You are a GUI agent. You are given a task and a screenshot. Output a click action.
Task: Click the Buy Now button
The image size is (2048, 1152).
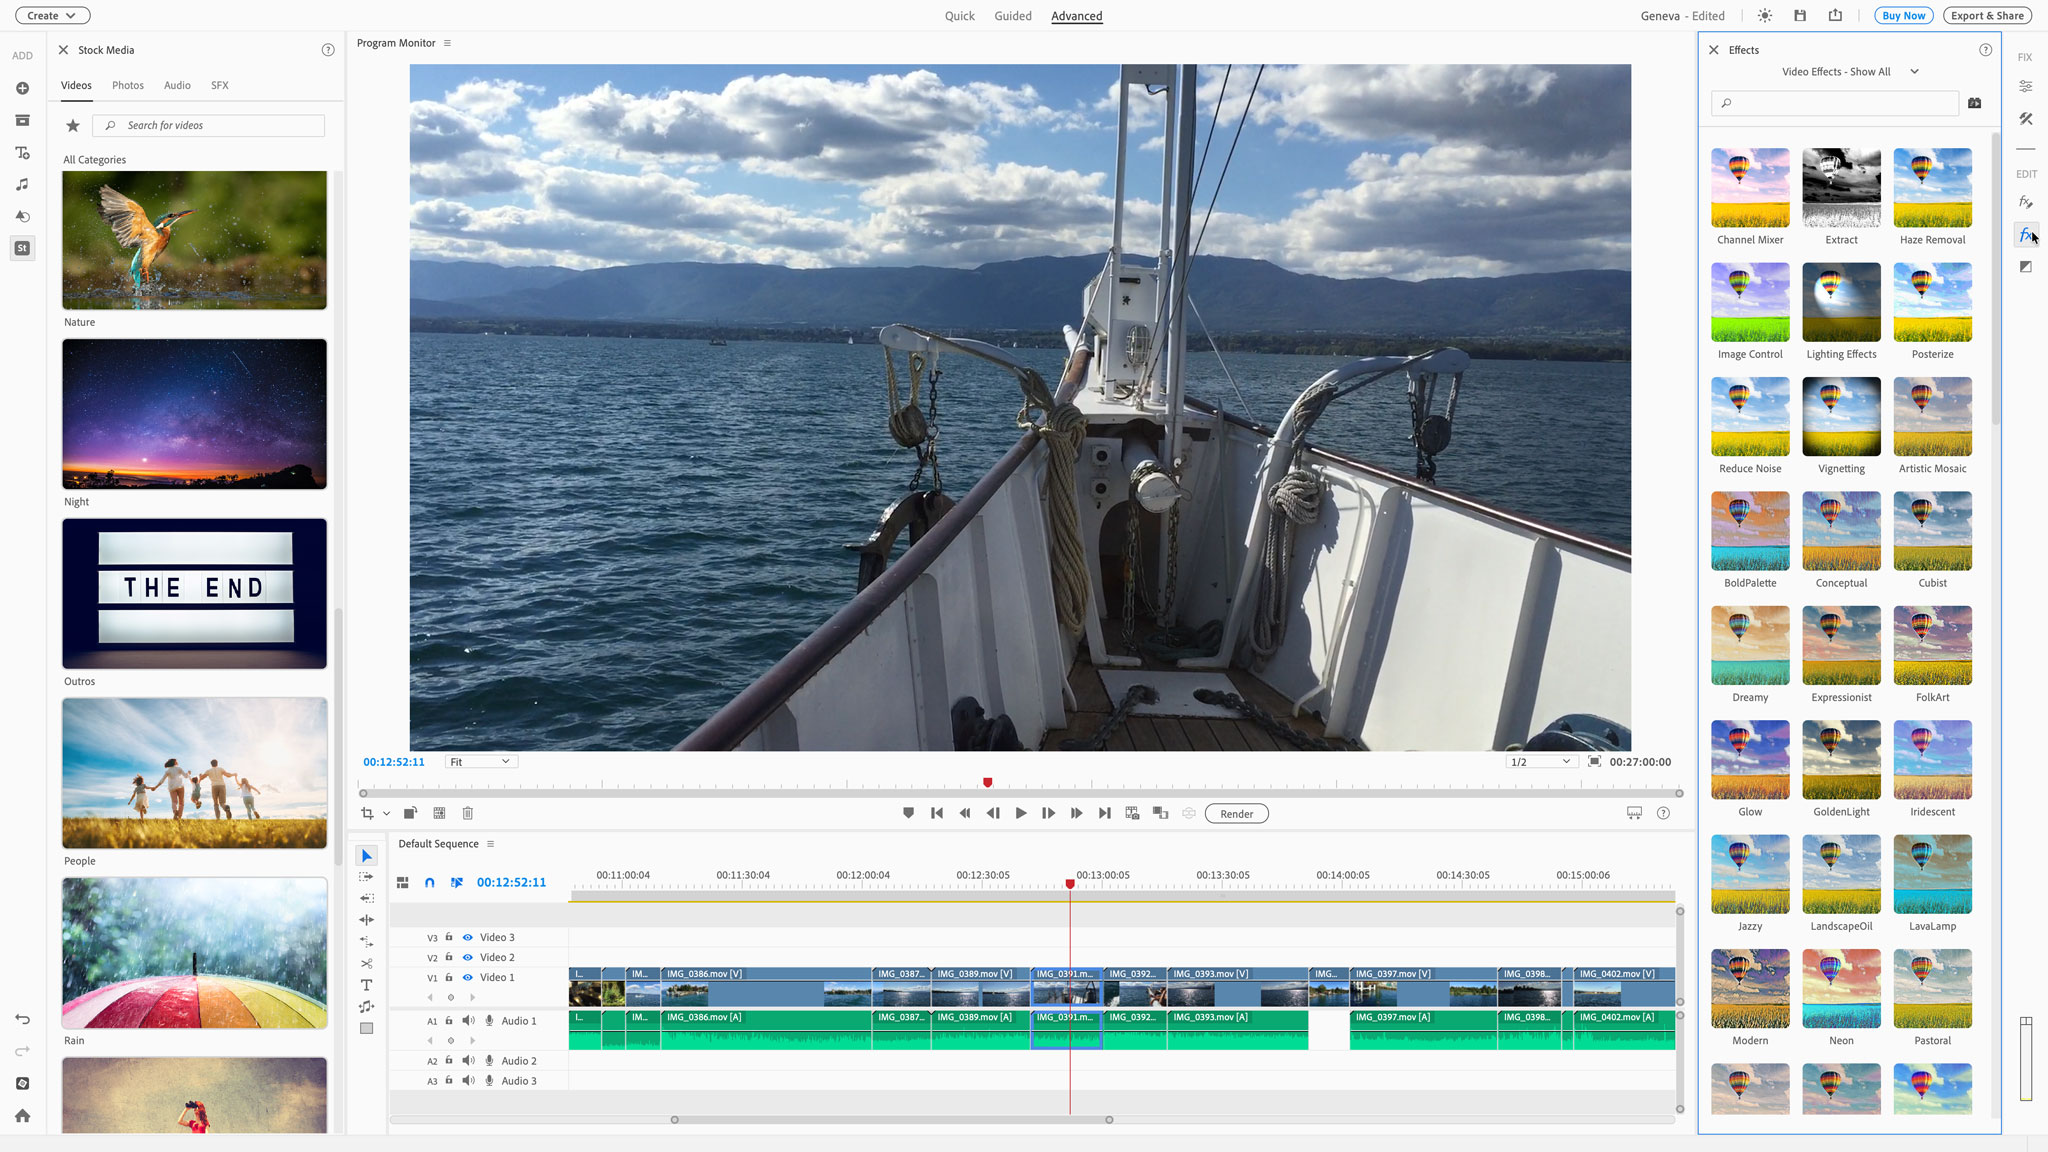[1903, 16]
